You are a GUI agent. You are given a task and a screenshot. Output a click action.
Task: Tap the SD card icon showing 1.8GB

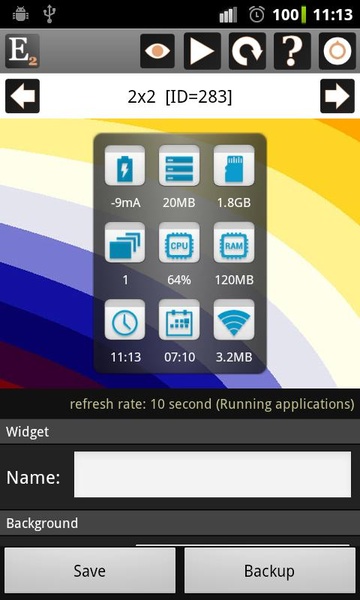click(x=234, y=165)
